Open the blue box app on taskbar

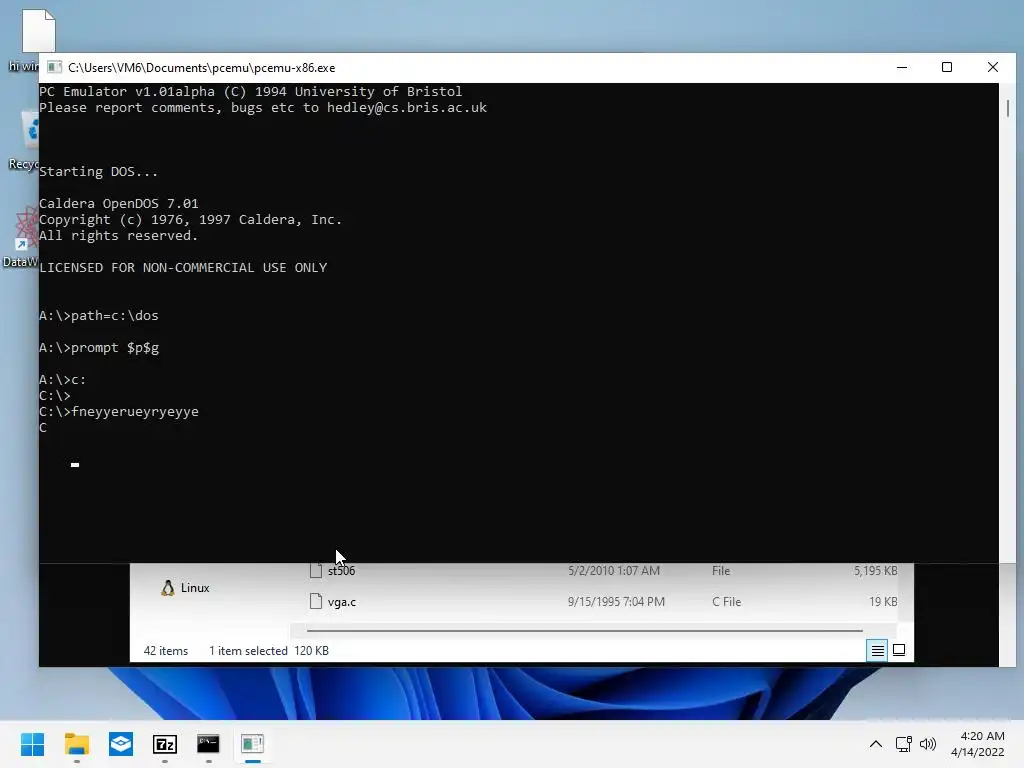121,744
